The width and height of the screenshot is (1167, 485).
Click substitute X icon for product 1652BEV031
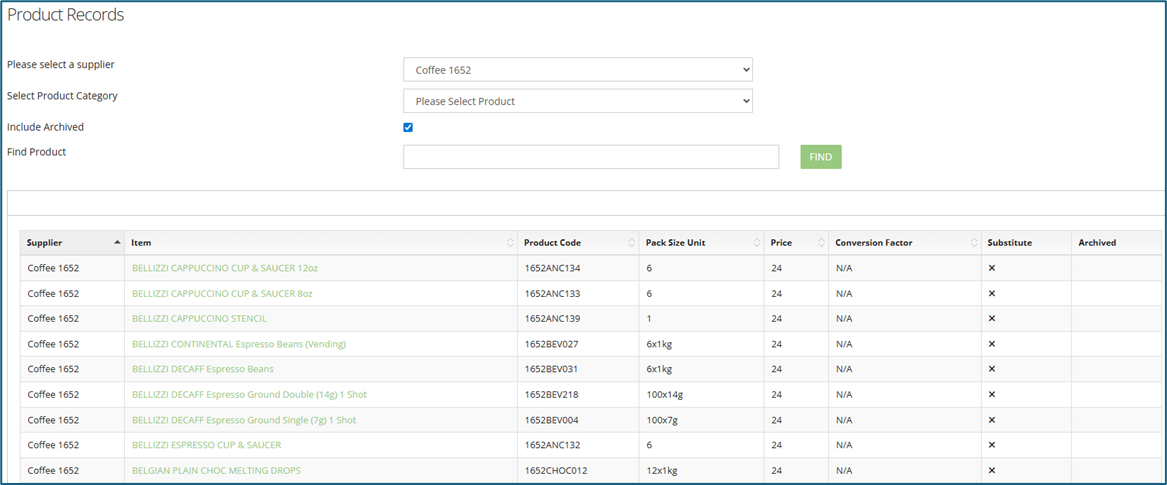click(991, 369)
